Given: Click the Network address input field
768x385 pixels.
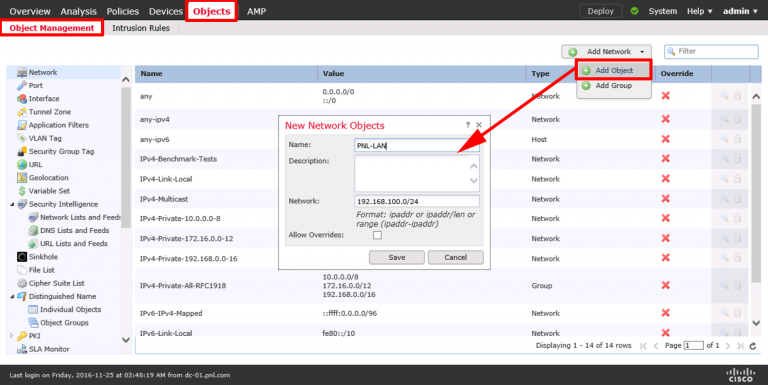Looking at the screenshot, I should [417, 201].
